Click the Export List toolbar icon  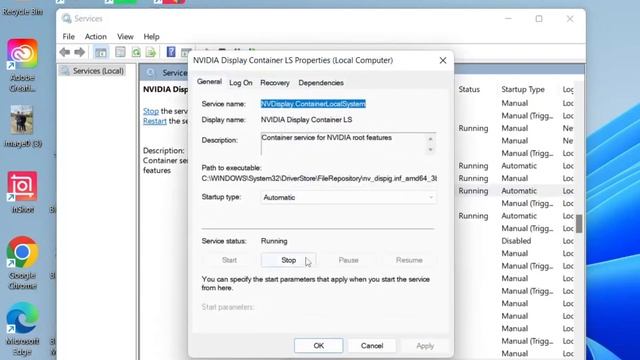click(151, 52)
